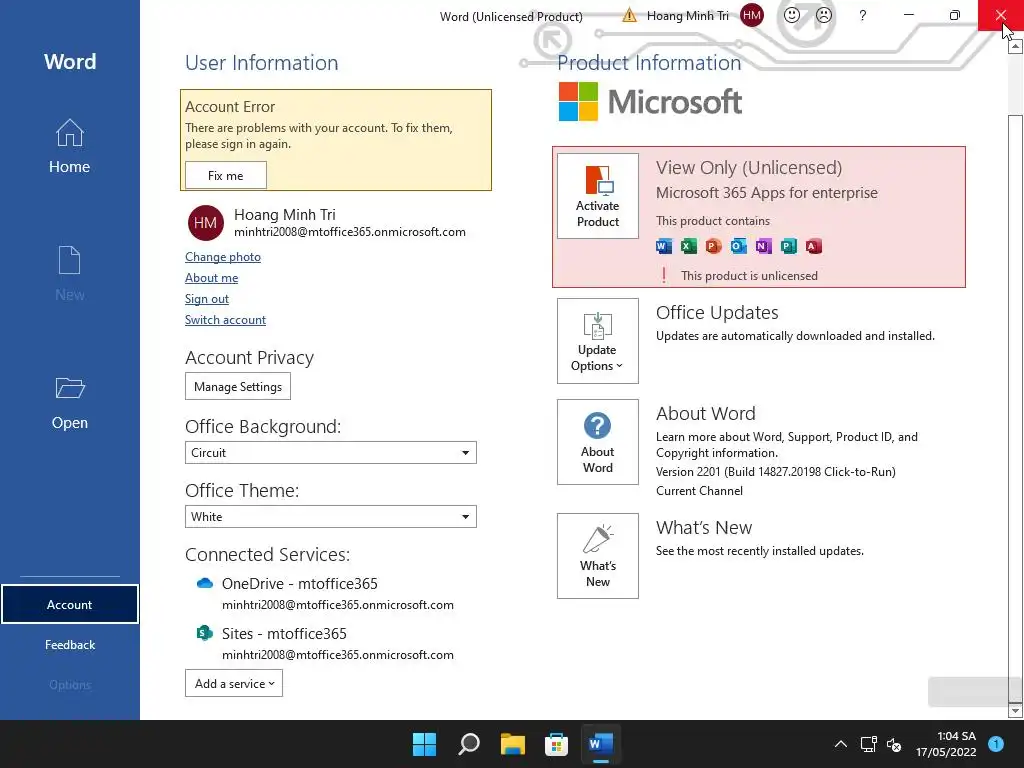Click the Activate Product button
The width and height of the screenshot is (1024, 768).
pyautogui.click(x=598, y=196)
